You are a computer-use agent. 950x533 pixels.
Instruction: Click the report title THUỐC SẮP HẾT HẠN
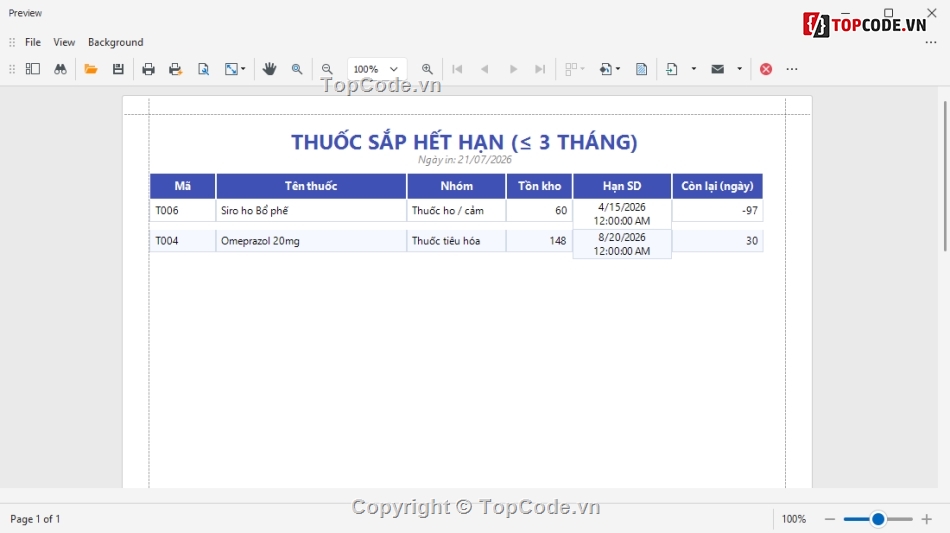464,142
